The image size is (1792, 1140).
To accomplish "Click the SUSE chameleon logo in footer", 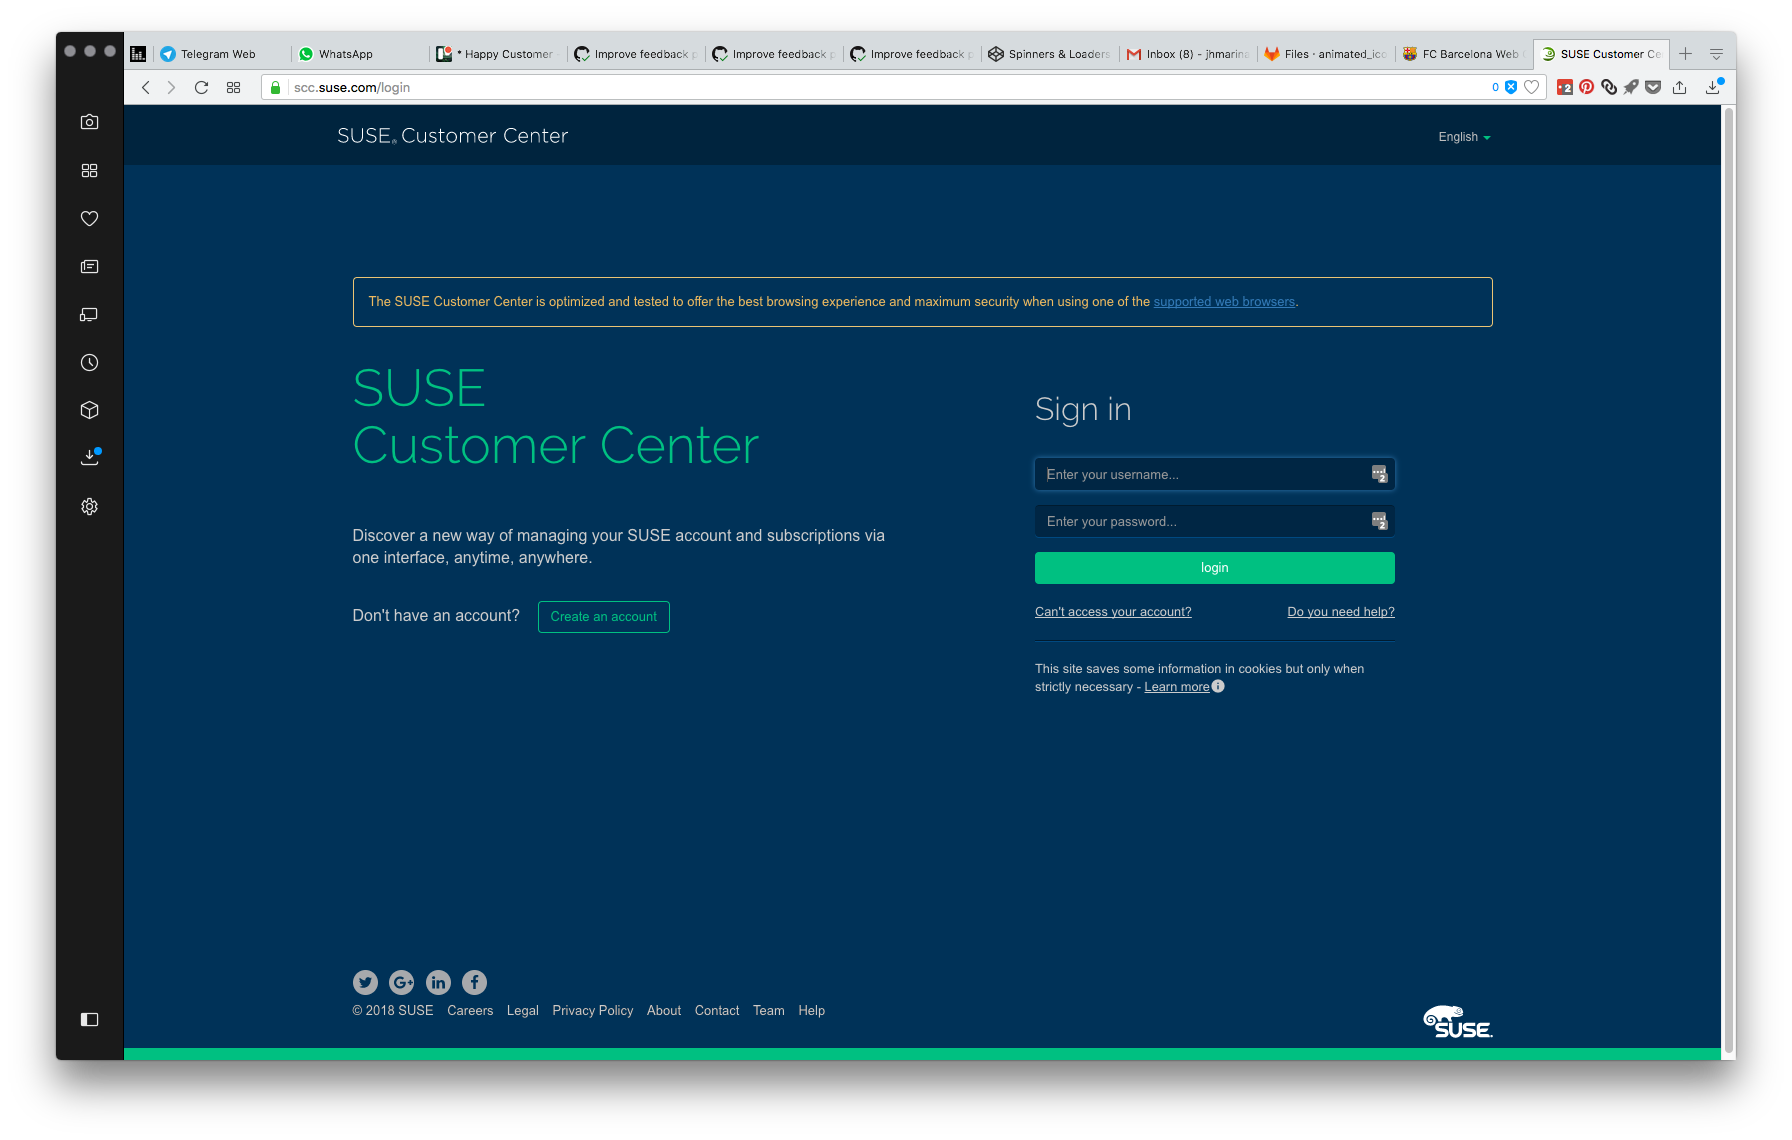I will pos(1458,1022).
